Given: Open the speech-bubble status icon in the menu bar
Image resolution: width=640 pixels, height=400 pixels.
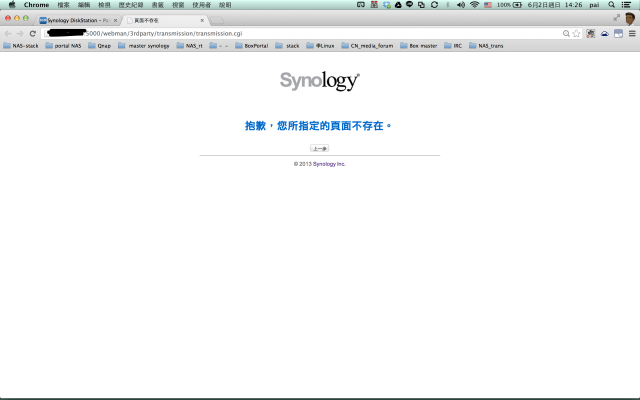Looking at the screenshot, I should tap(409, 4).
